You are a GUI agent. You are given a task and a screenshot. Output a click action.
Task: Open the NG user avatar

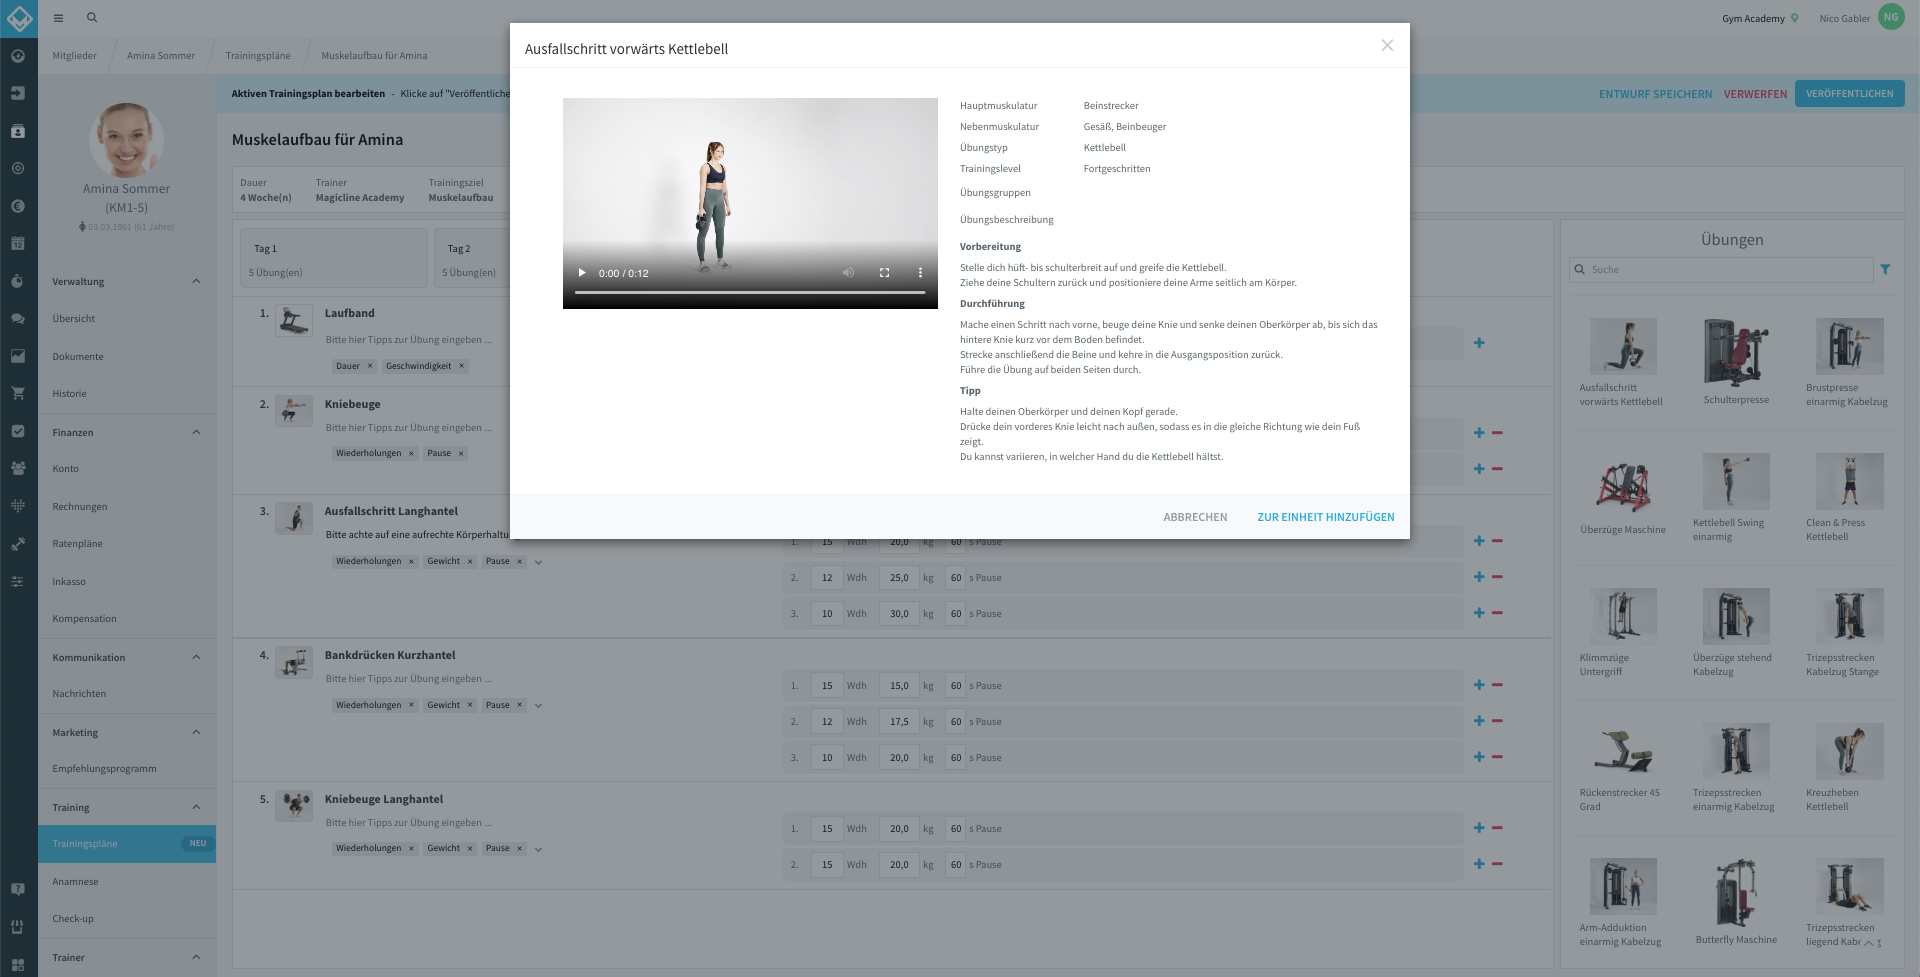pyautogui.click(x=1891, y=17)
